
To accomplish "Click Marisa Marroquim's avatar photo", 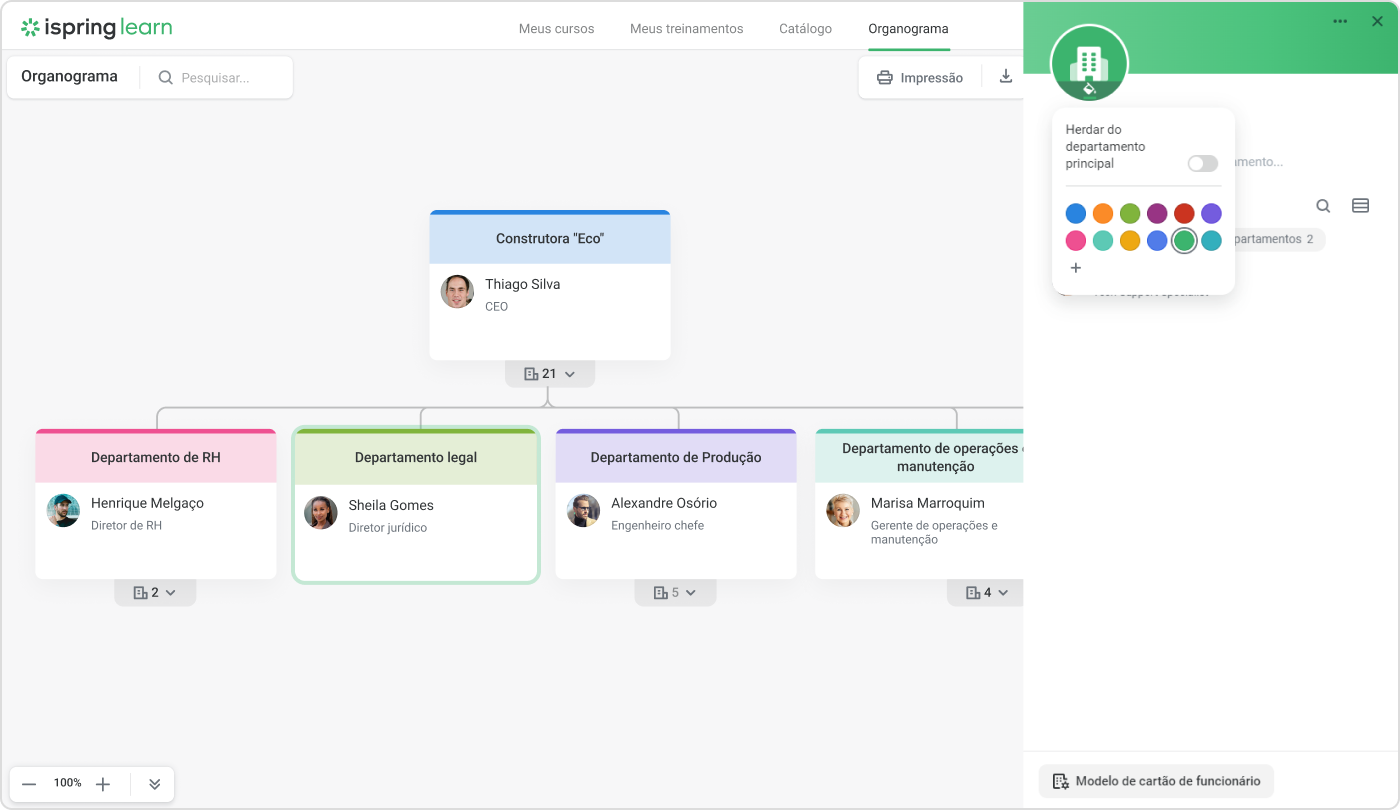I will point(843,510).
